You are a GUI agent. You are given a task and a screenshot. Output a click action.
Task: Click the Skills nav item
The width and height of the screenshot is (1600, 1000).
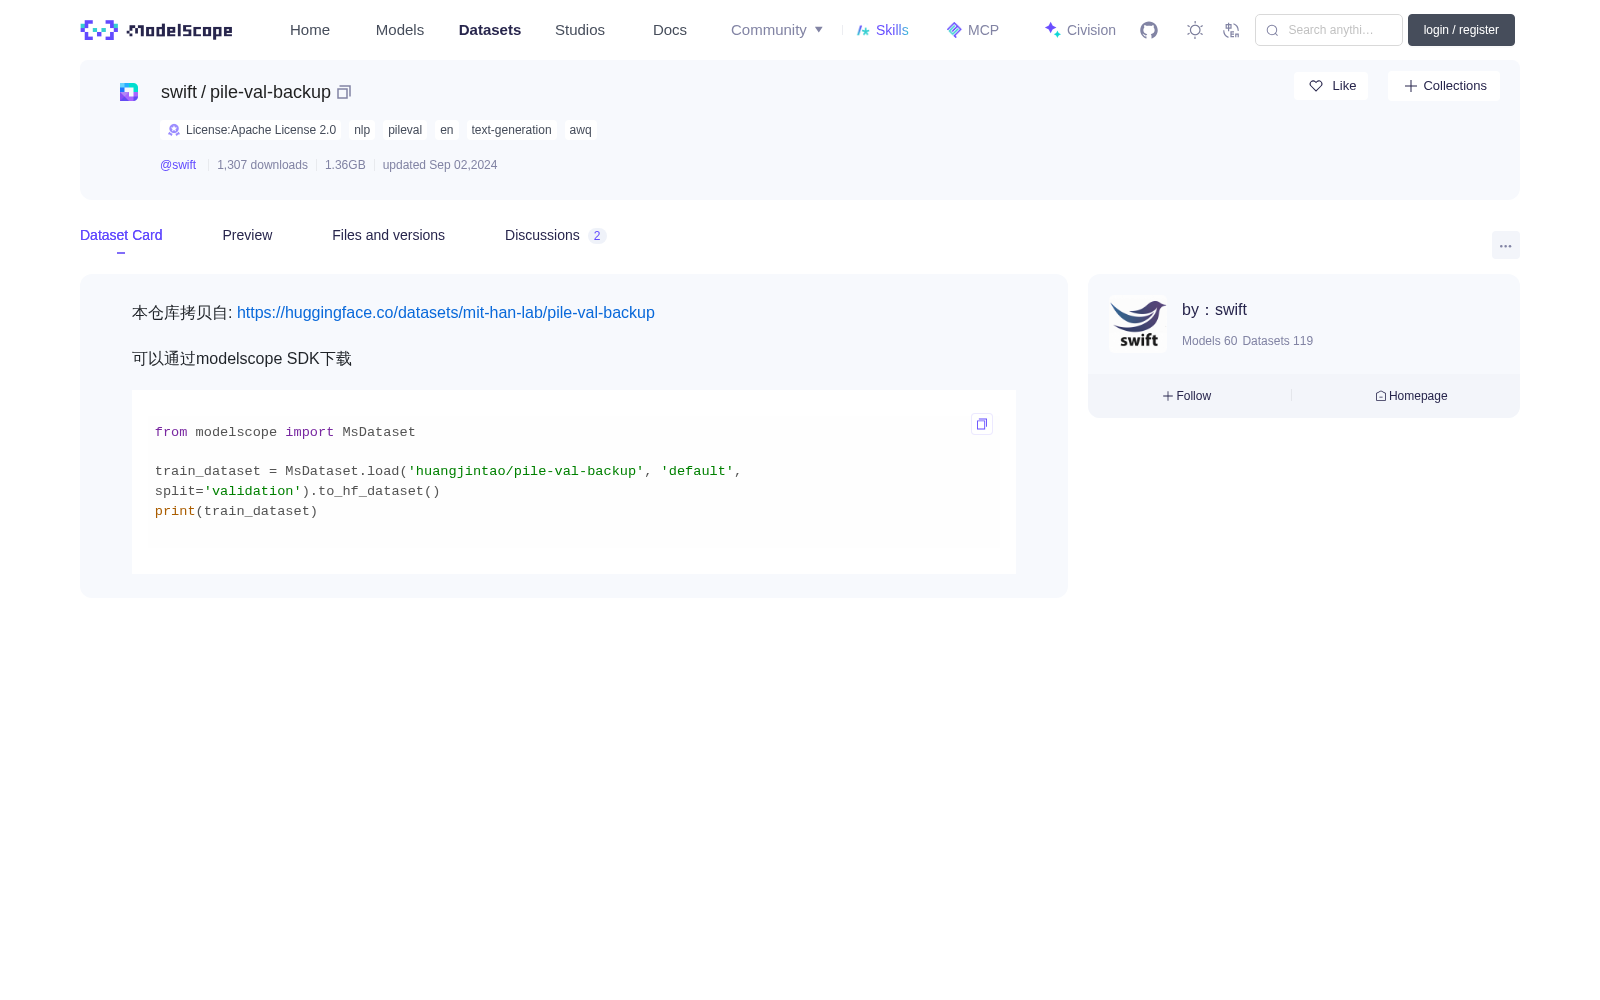coord(883,30)
